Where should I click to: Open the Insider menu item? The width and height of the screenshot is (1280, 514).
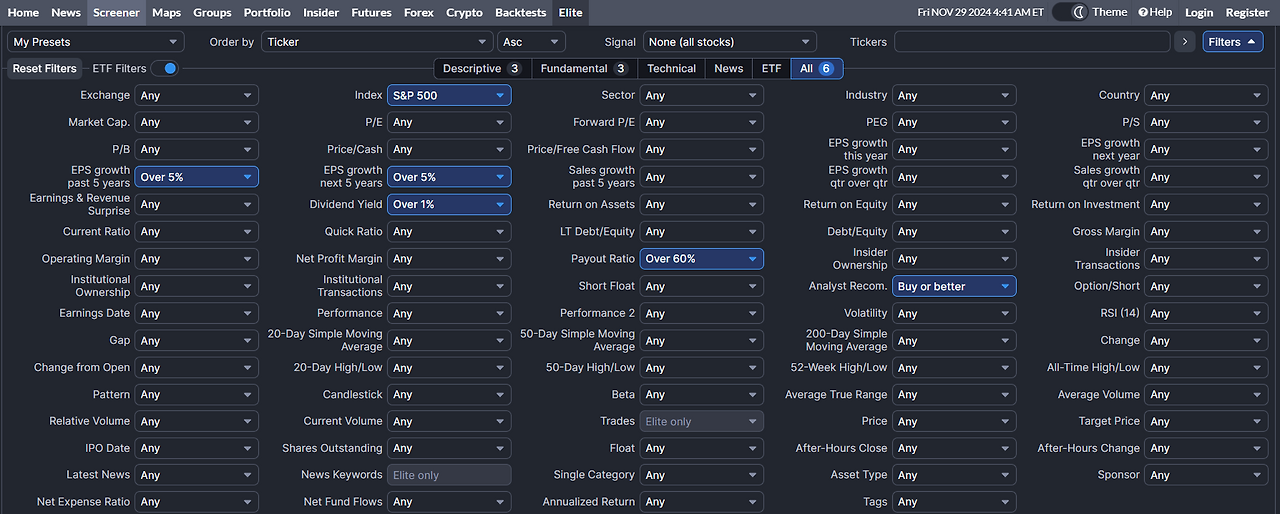point(321,12)
